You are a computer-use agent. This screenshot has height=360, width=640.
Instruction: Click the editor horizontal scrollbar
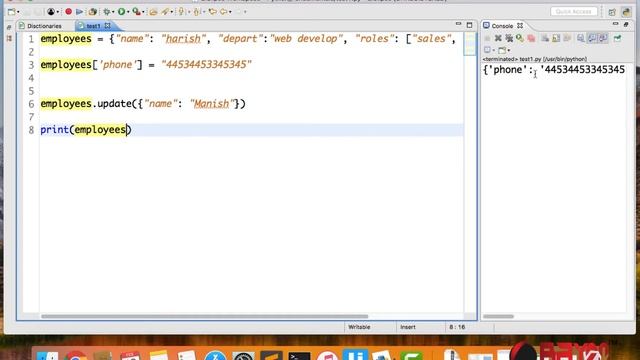click(x=204, y=316)
